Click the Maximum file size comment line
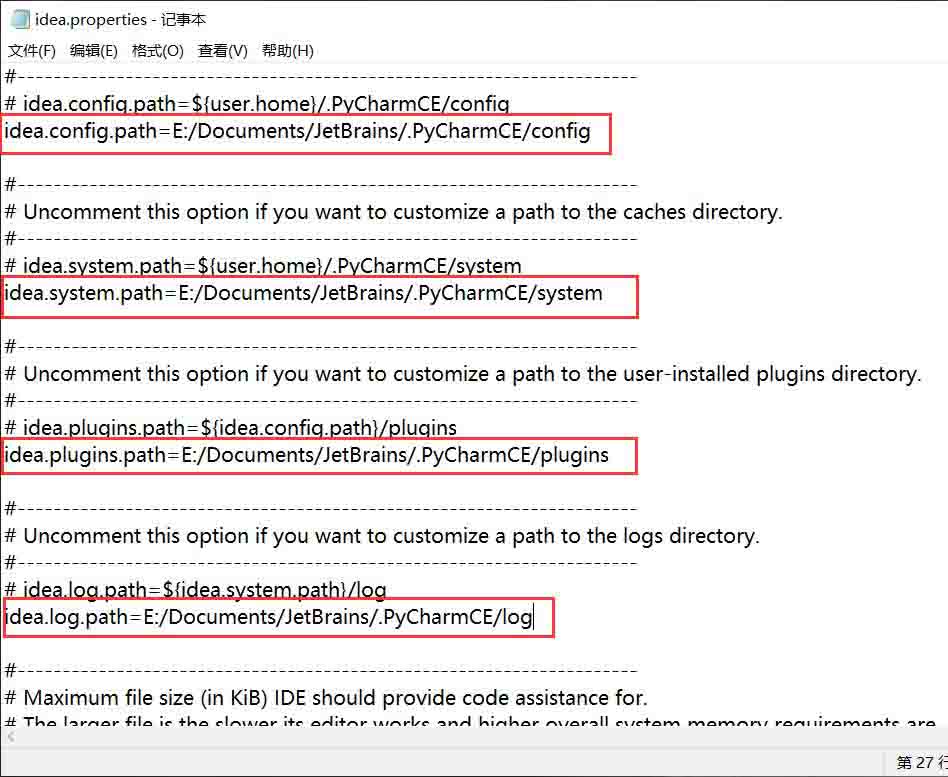 click(x=326, y=698)
